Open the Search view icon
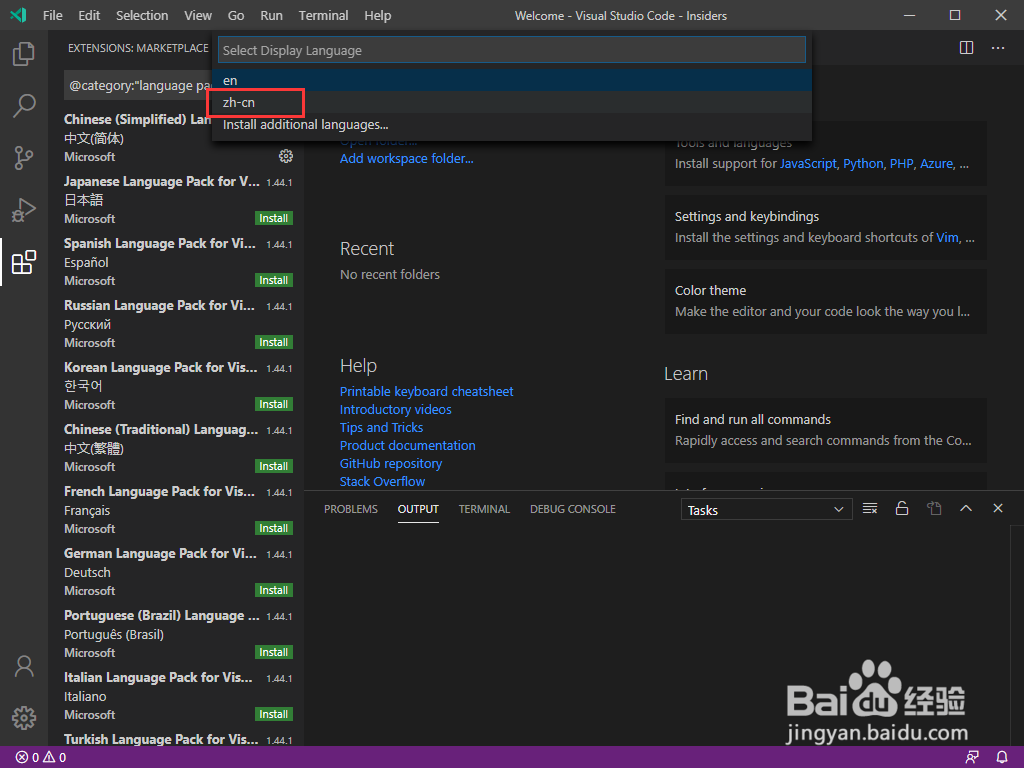1024x768 pixels. tap(24, 105)
